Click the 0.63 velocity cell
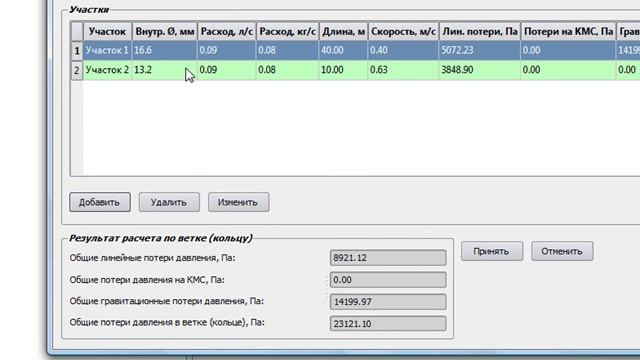The height and width of the screenshot is (360, 640). pyautogui.click(x=403, y=70)
